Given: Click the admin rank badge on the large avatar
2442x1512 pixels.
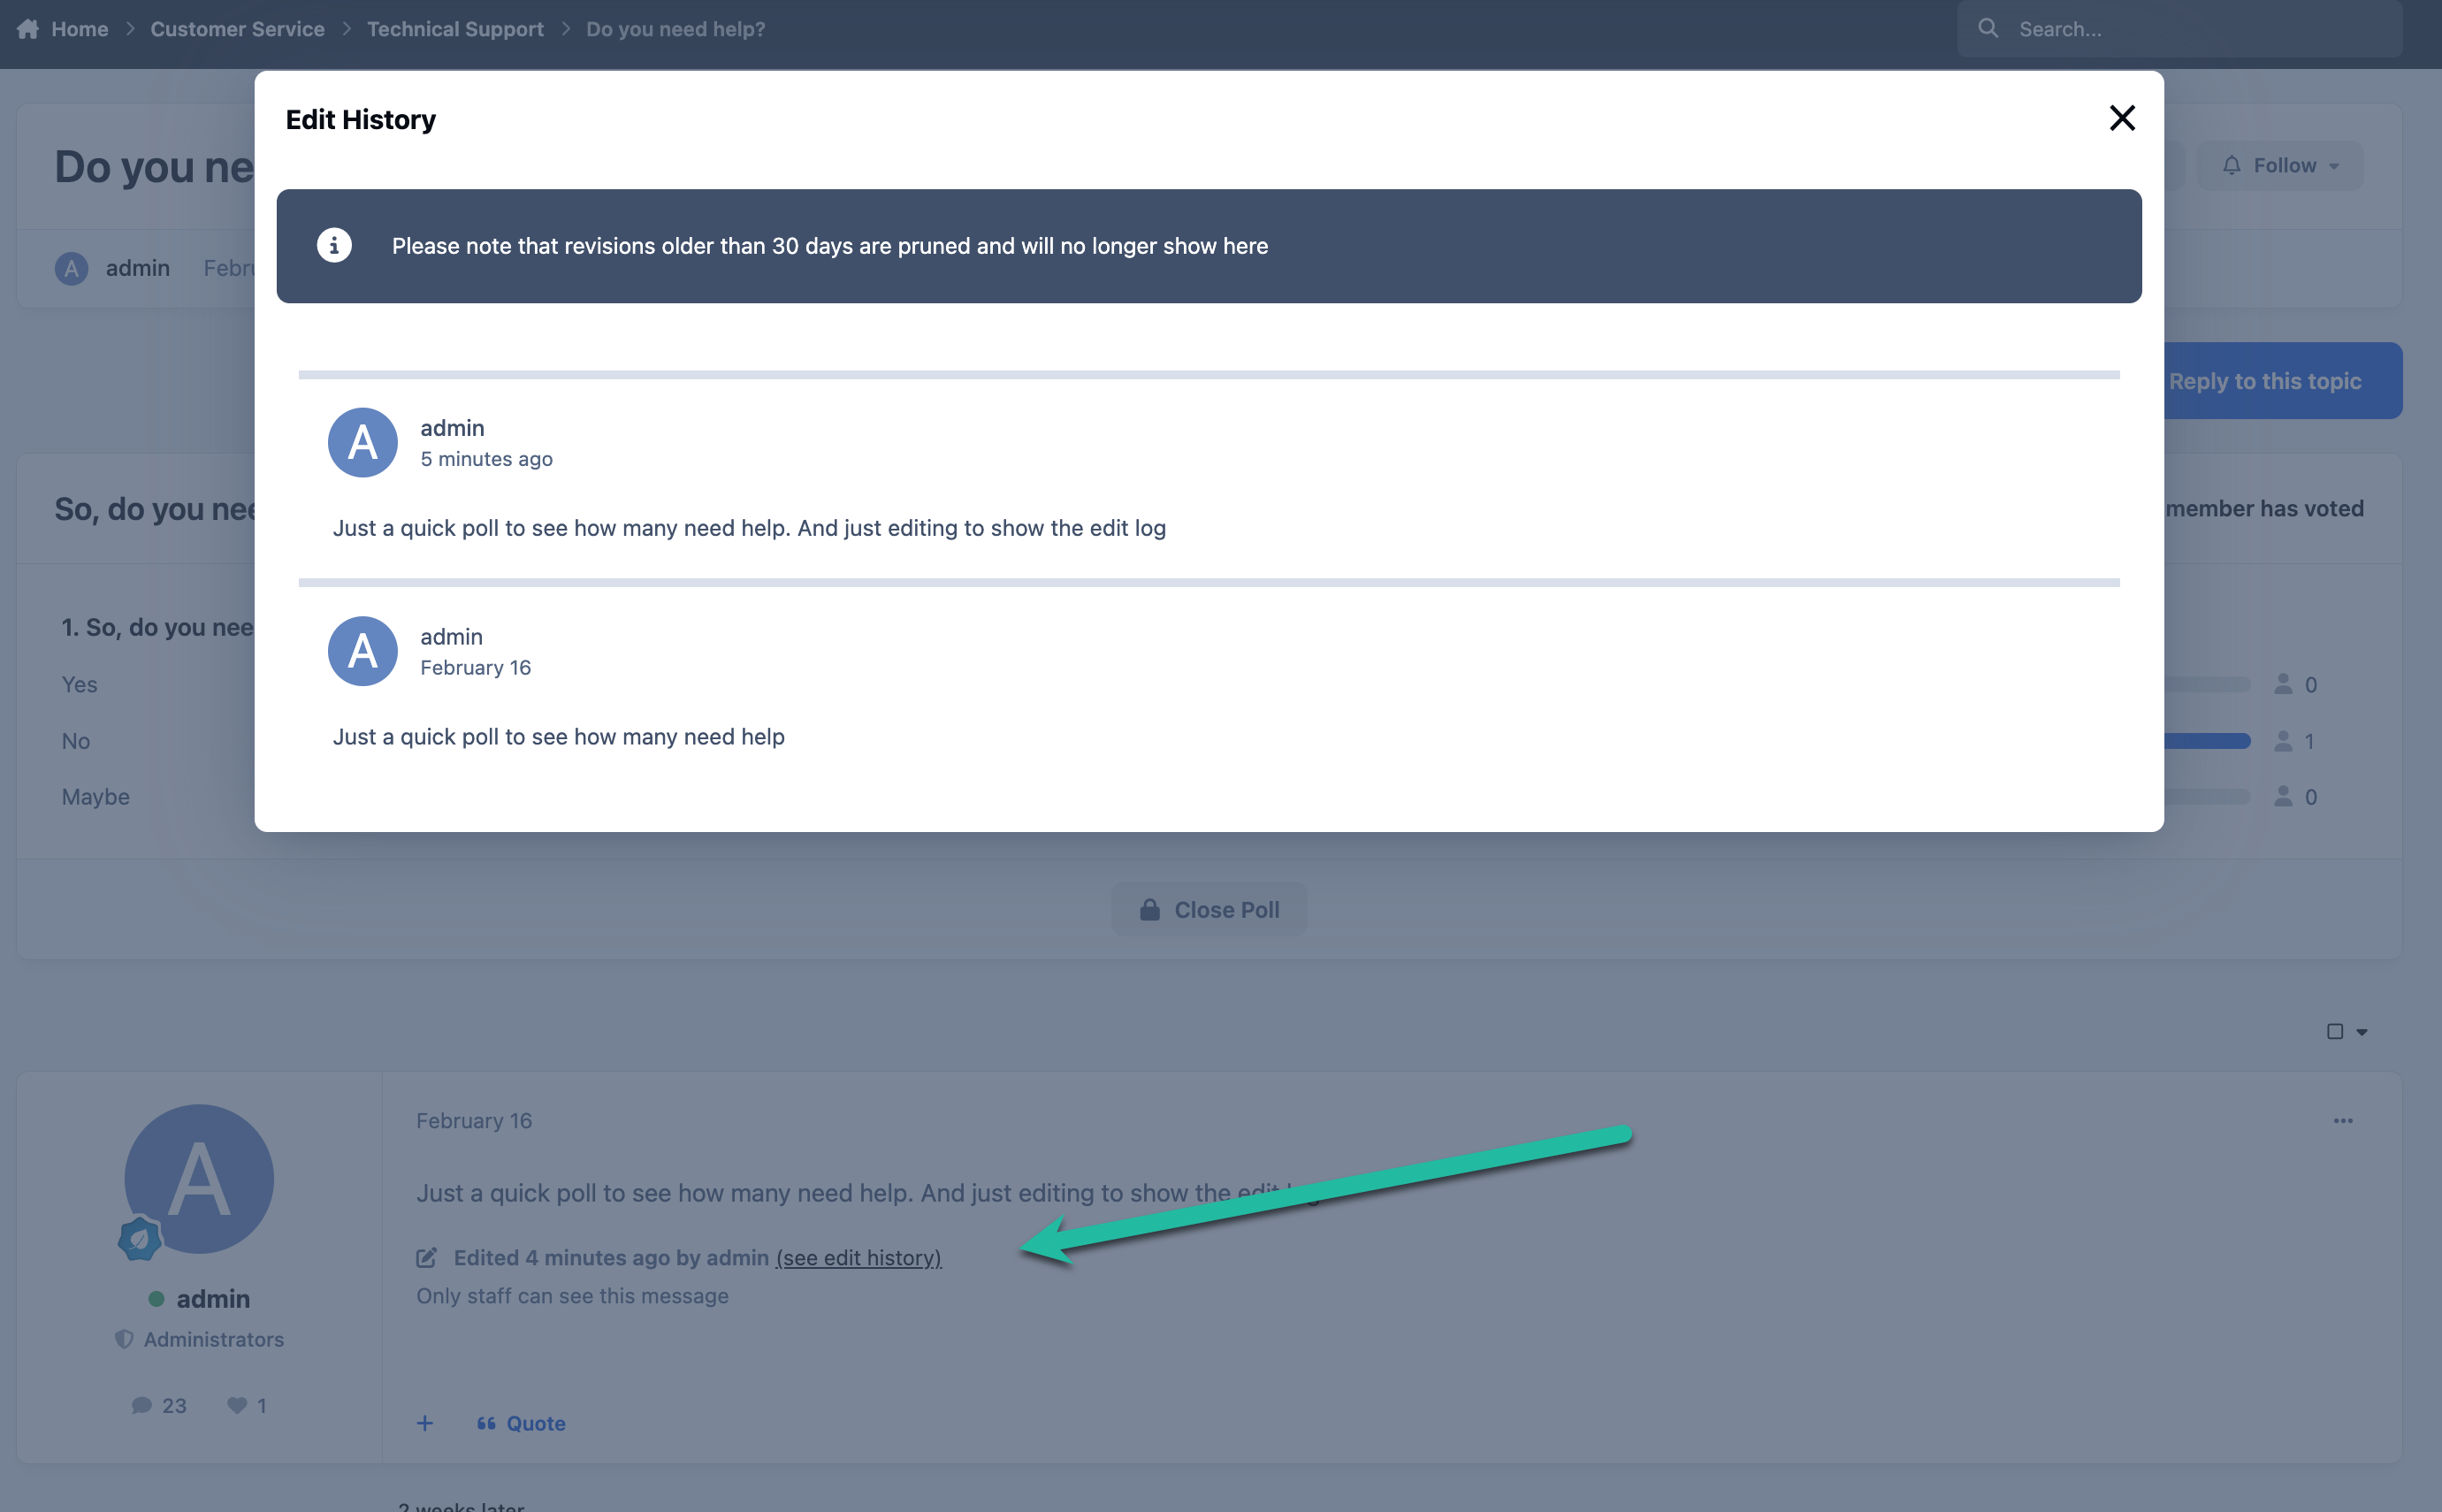Looking at the screenshot, I should click(x=139, y=1238).
